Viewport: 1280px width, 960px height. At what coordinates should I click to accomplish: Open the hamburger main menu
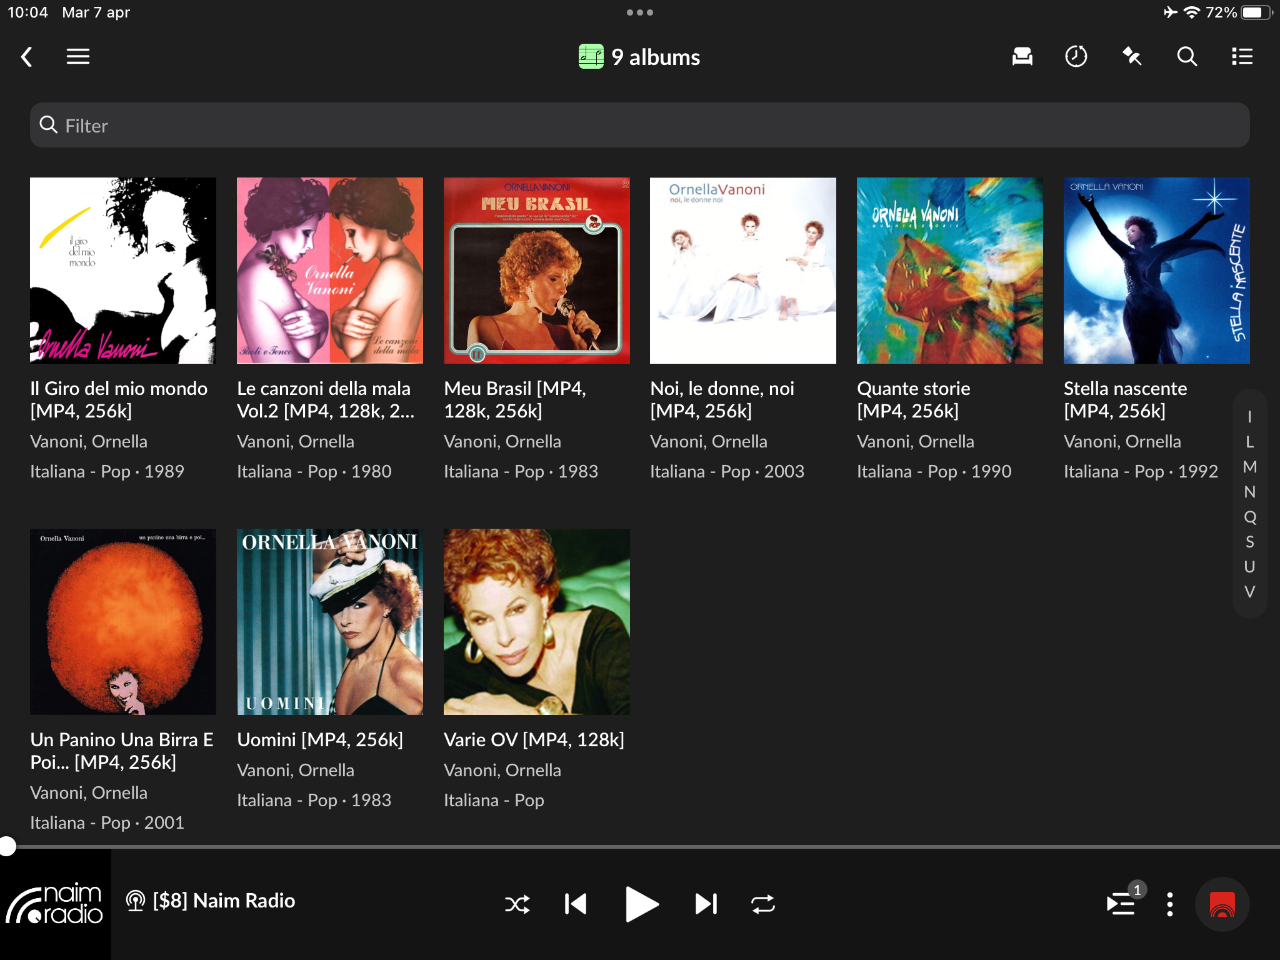click(78, 57)
